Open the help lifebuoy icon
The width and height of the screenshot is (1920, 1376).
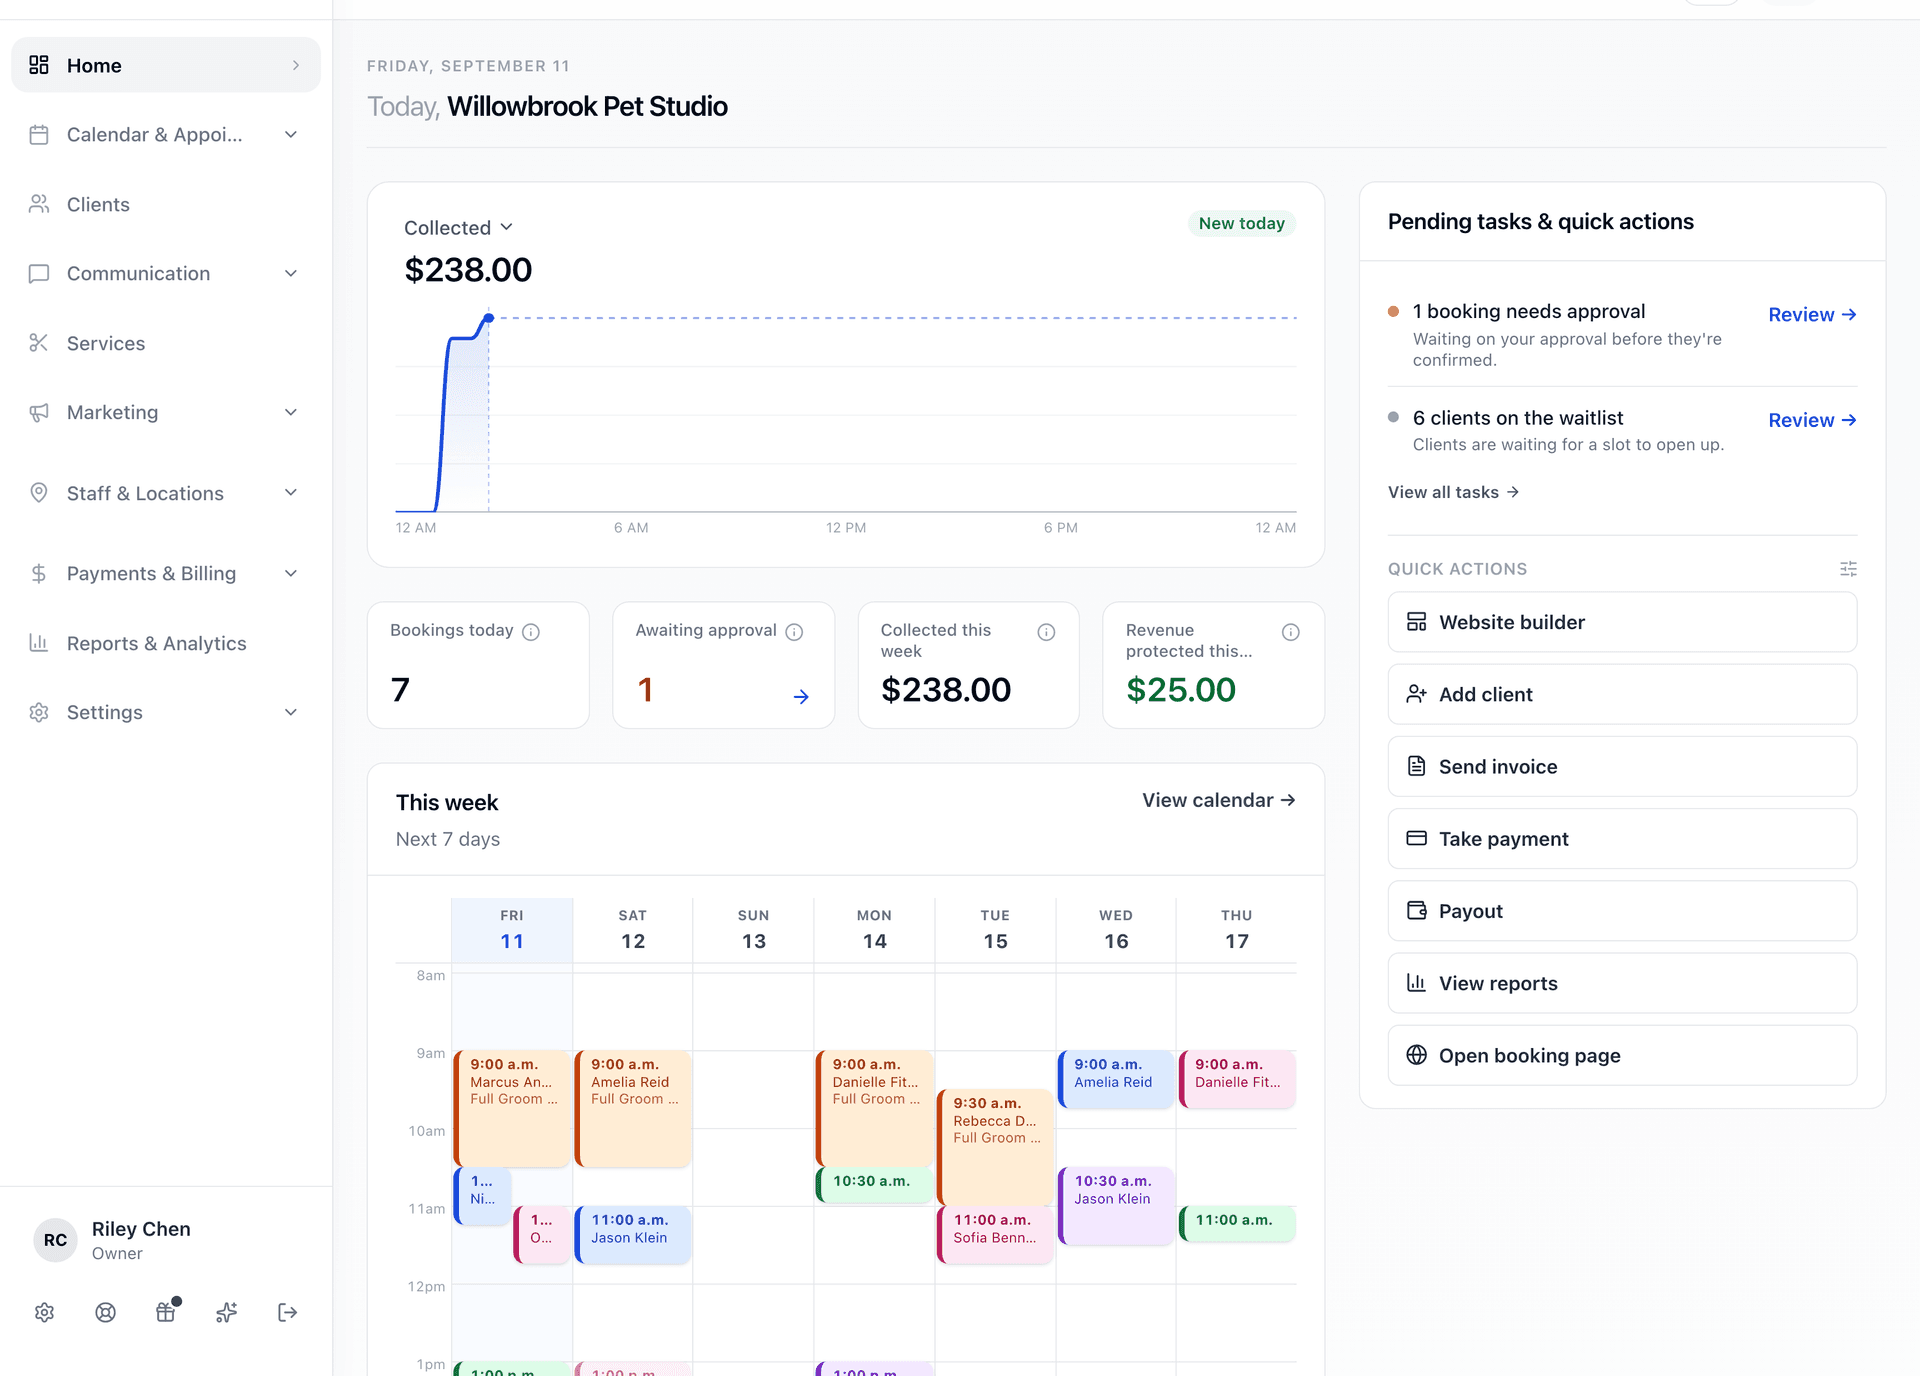(x=105, y=1313)
